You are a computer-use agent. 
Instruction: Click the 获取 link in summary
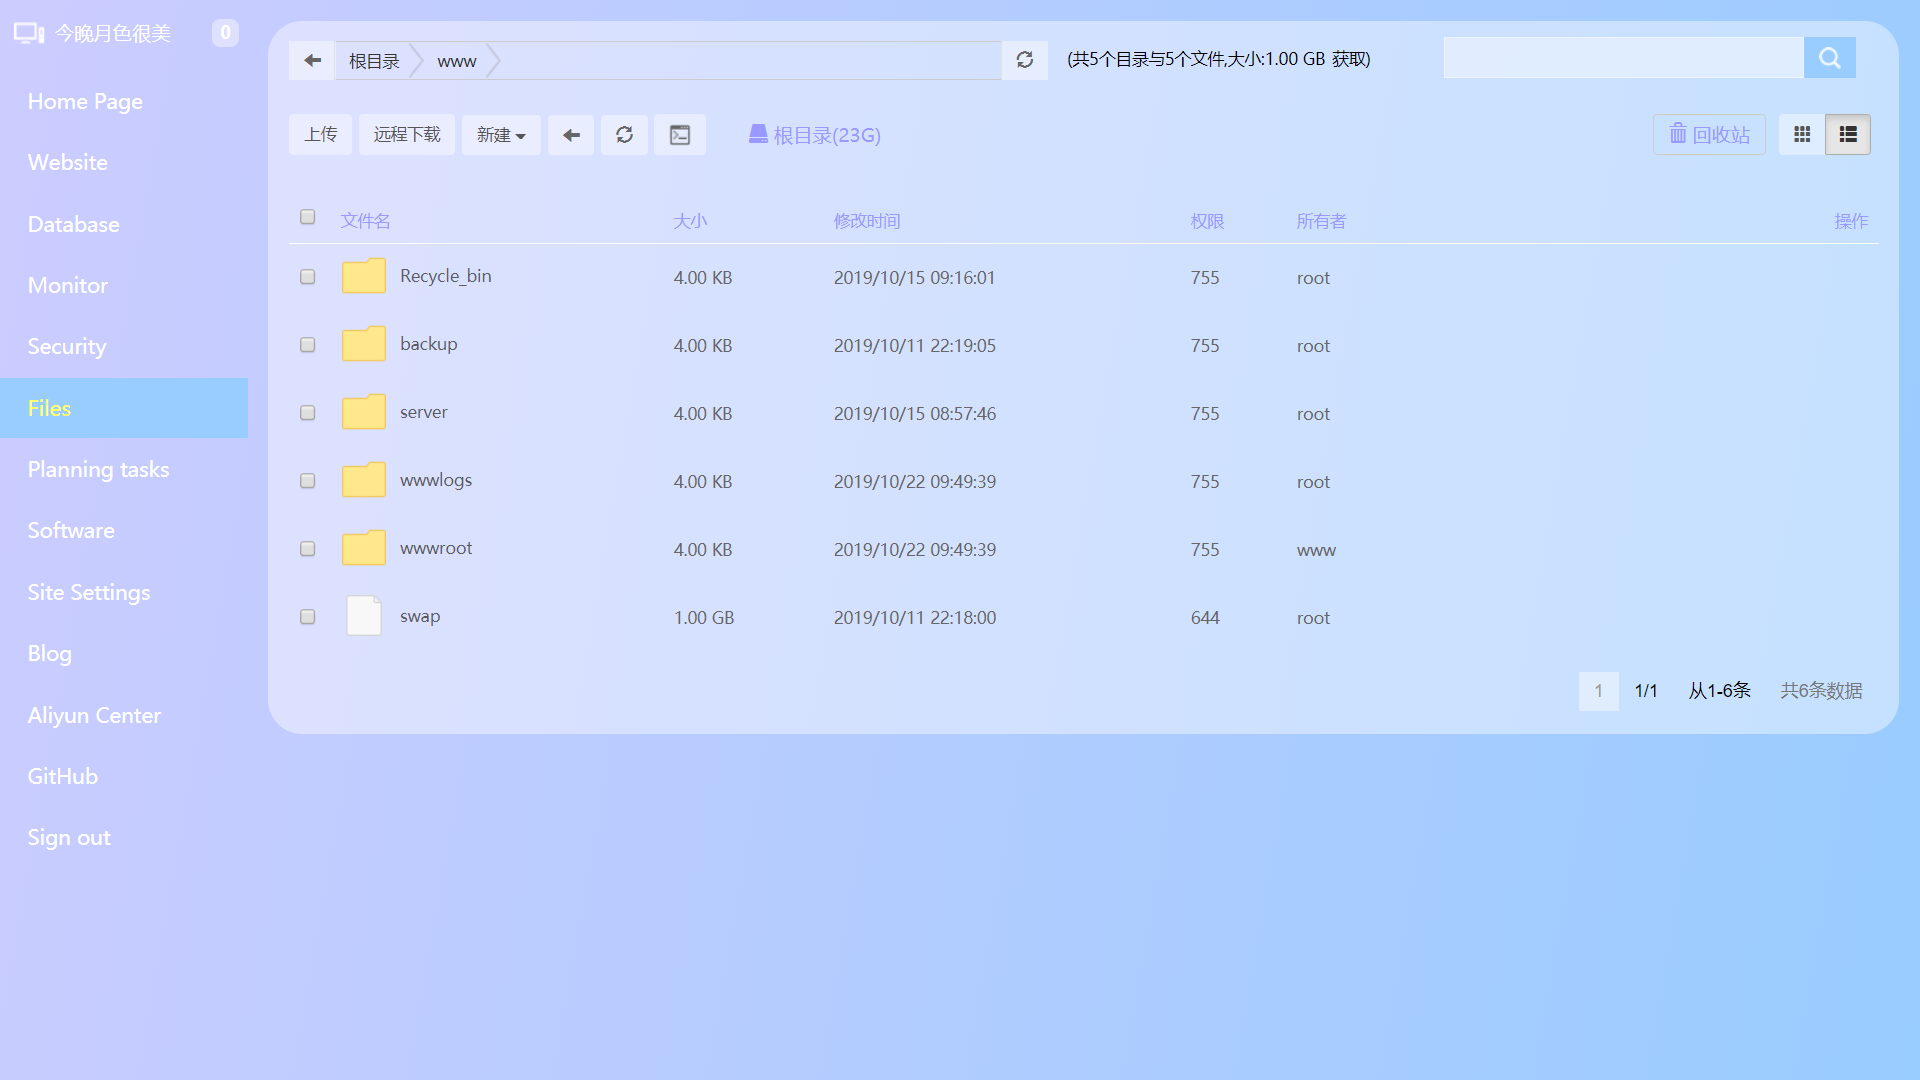point(1348,59)
